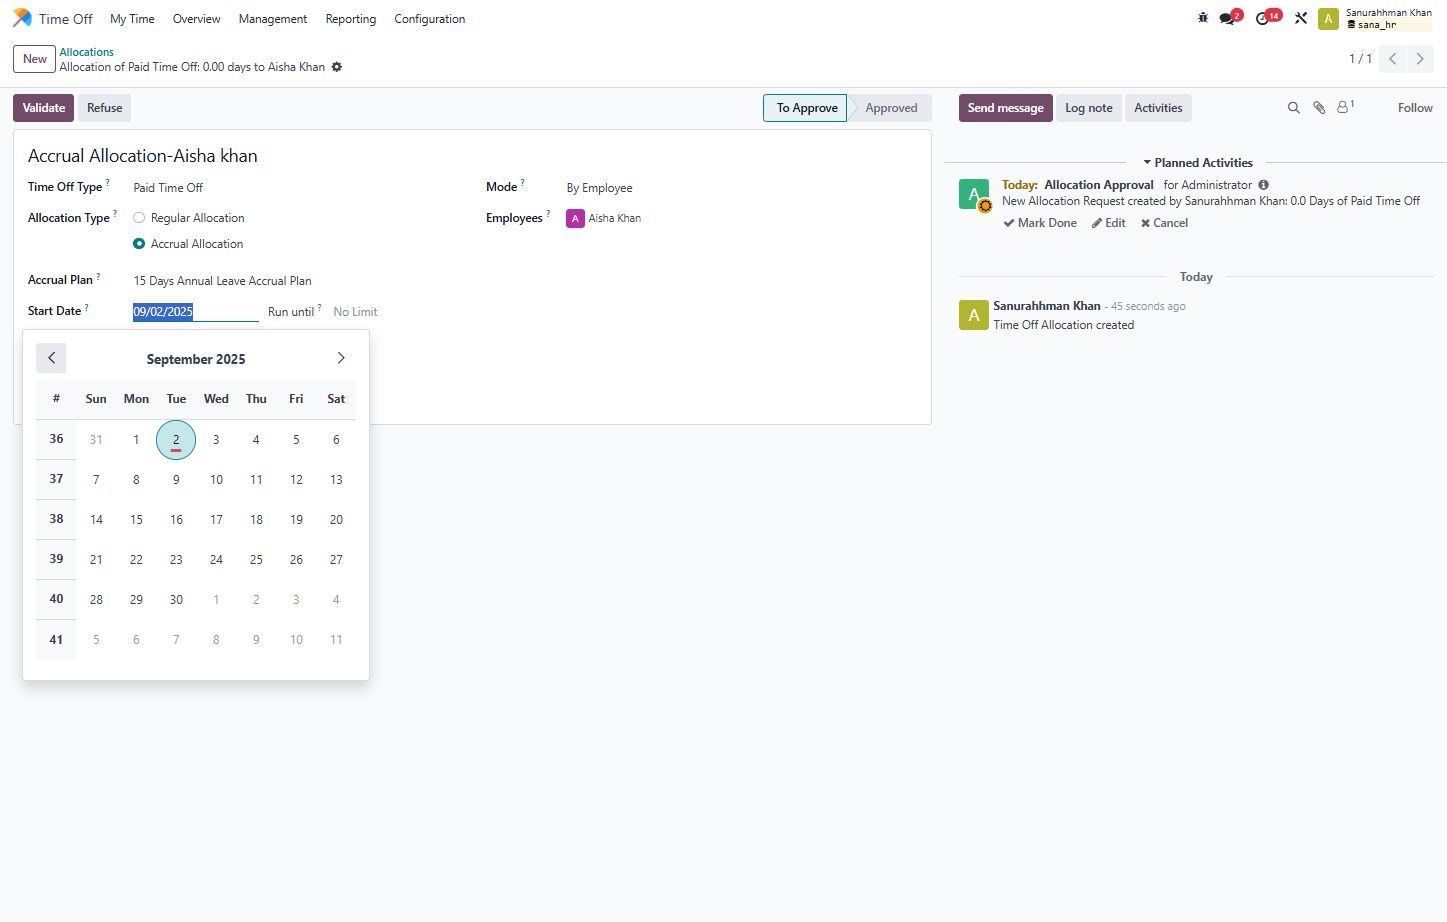The image size is (1447, 922).
Task: Select Regular Allocation radio option
Action: coord(139,218)
